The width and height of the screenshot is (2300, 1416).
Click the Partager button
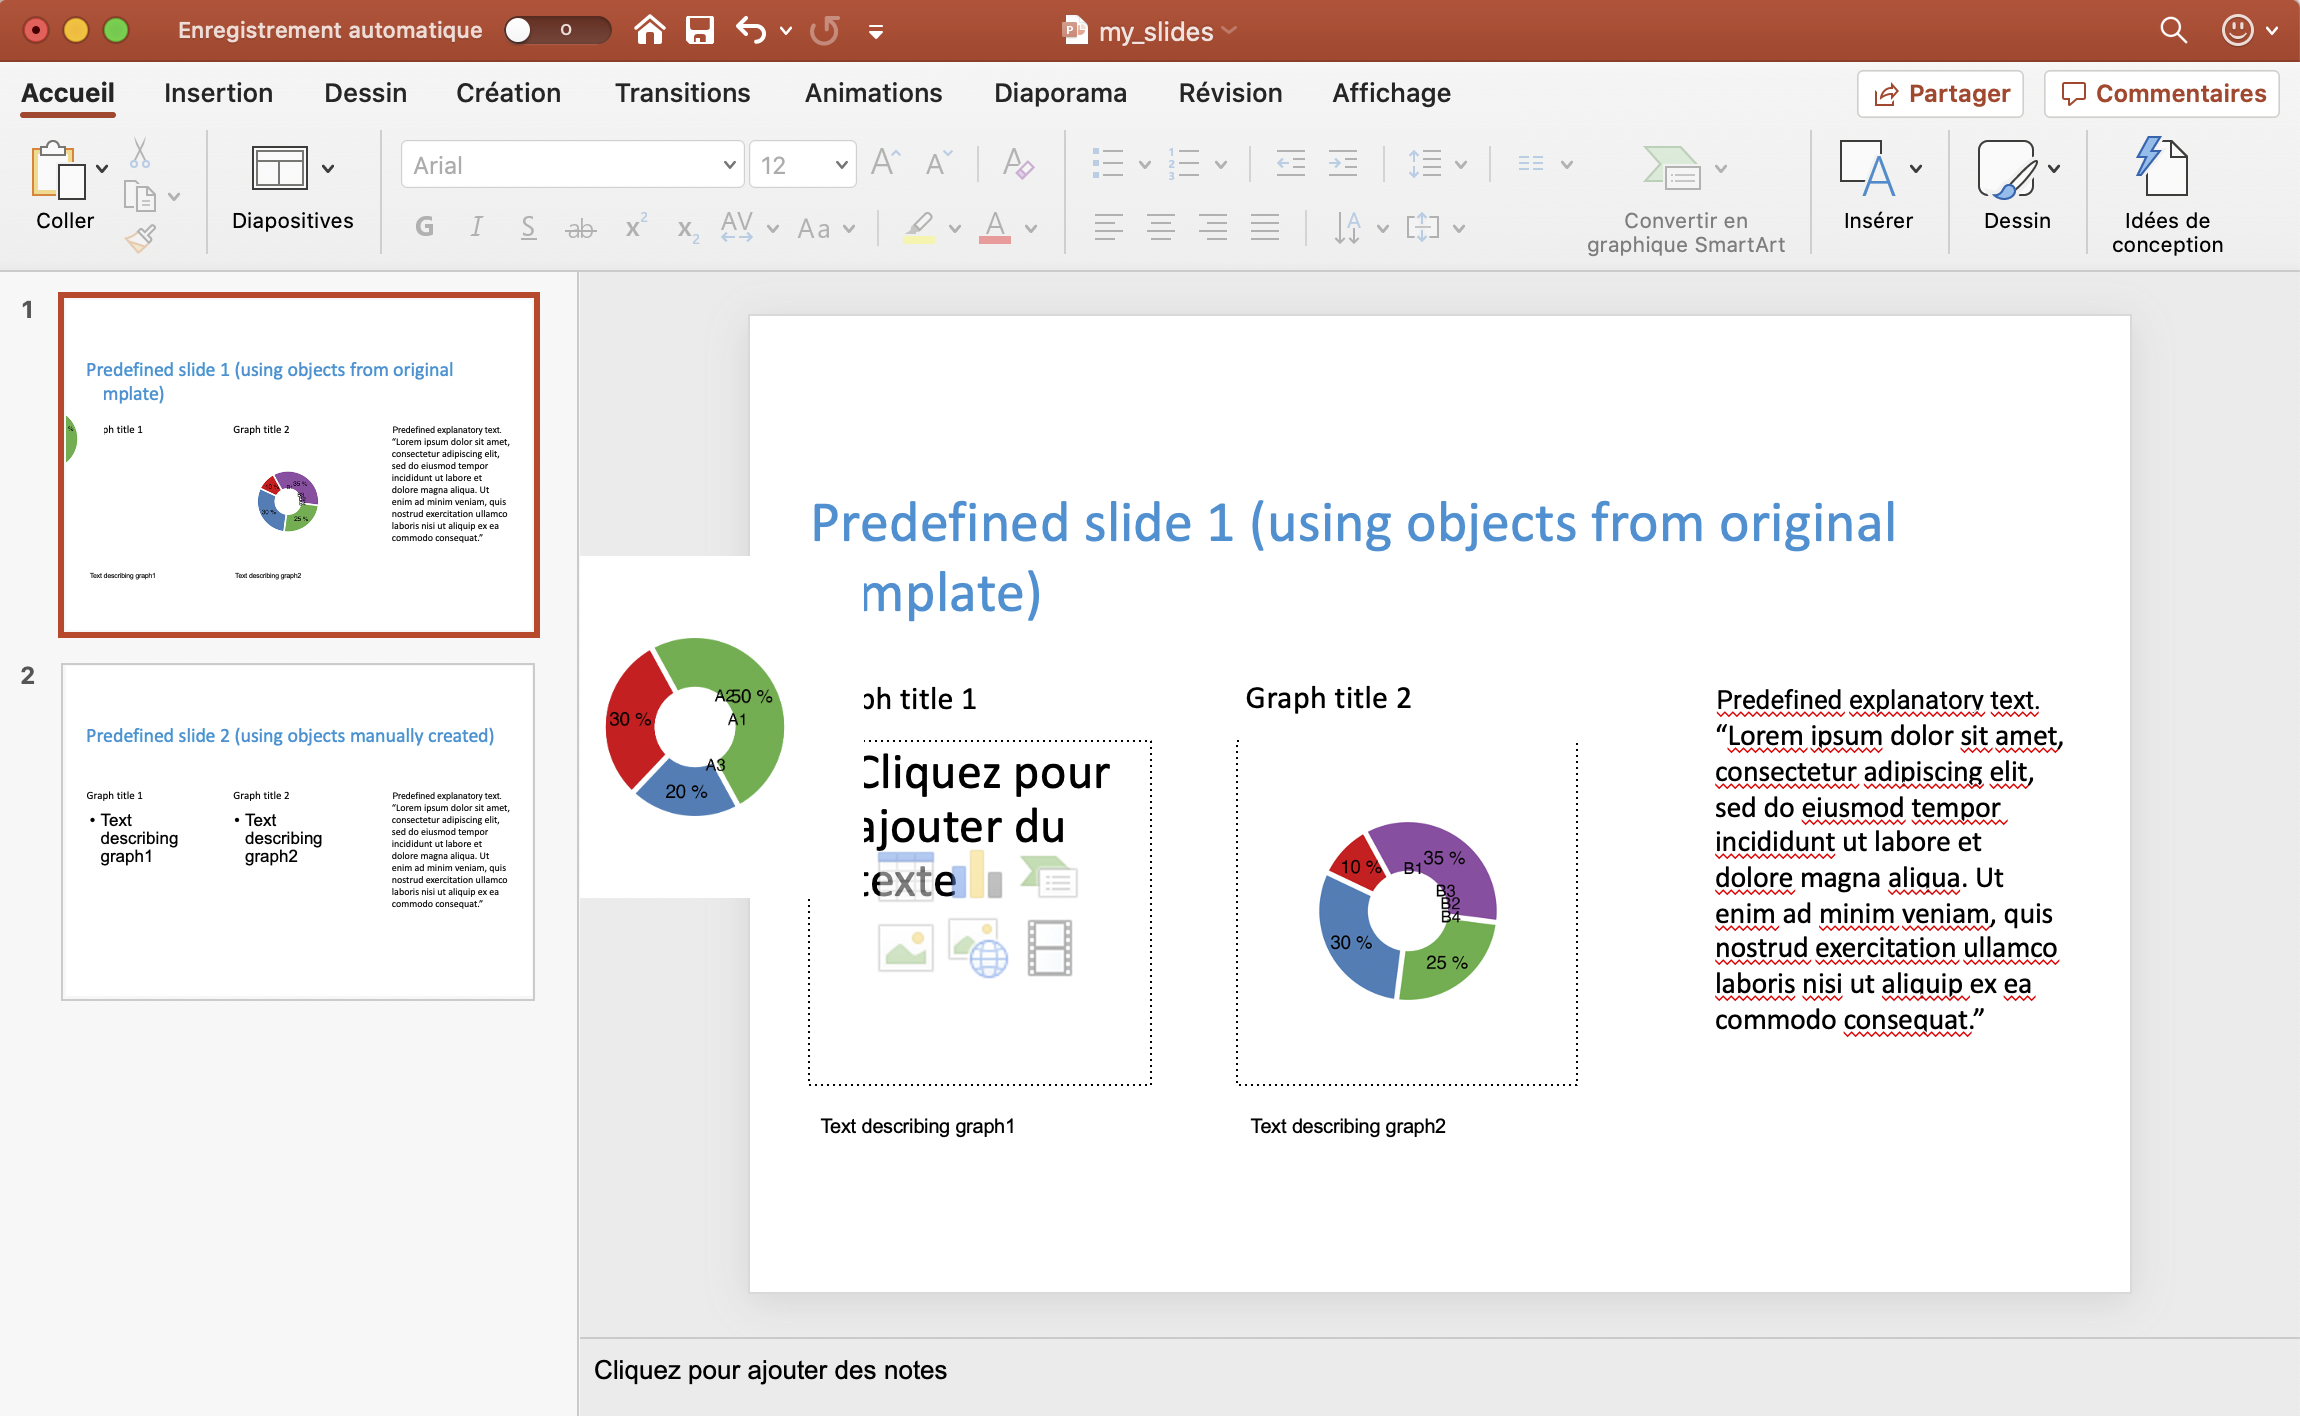pos(1938,93)
